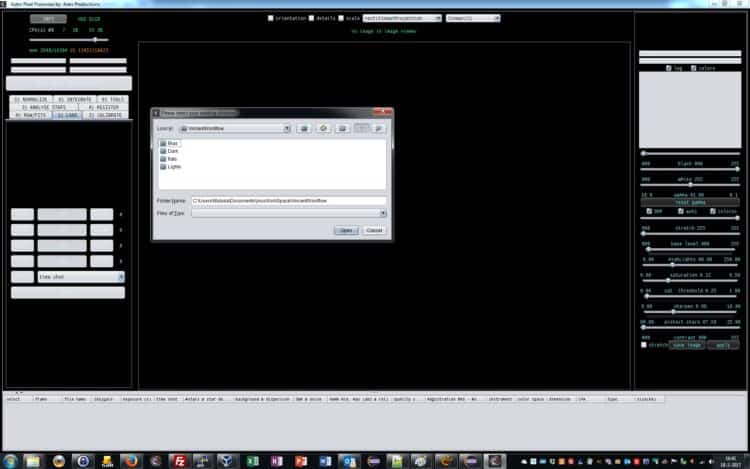Click the File name column header
750x469 pixels.
[76, 399]
